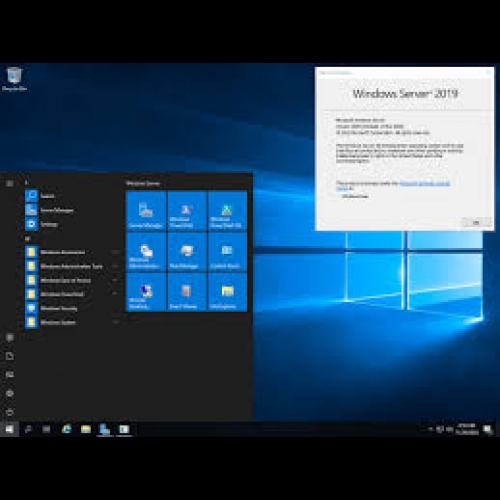Open File Explorer from the taskbar
This screenshot has height=500, width=500.
pyautogui.click(x=86, y=429)
